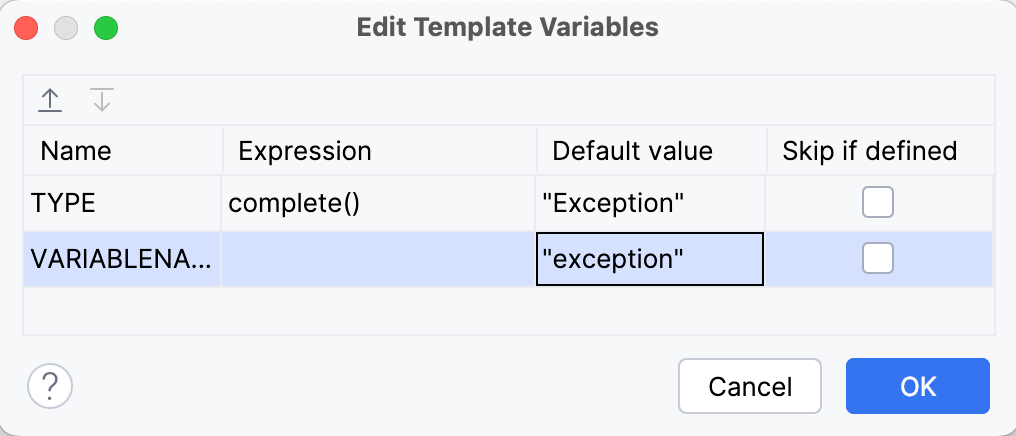
Task: Open the empty Expression cell for VARIABLENAME
Action: point(378,259)
